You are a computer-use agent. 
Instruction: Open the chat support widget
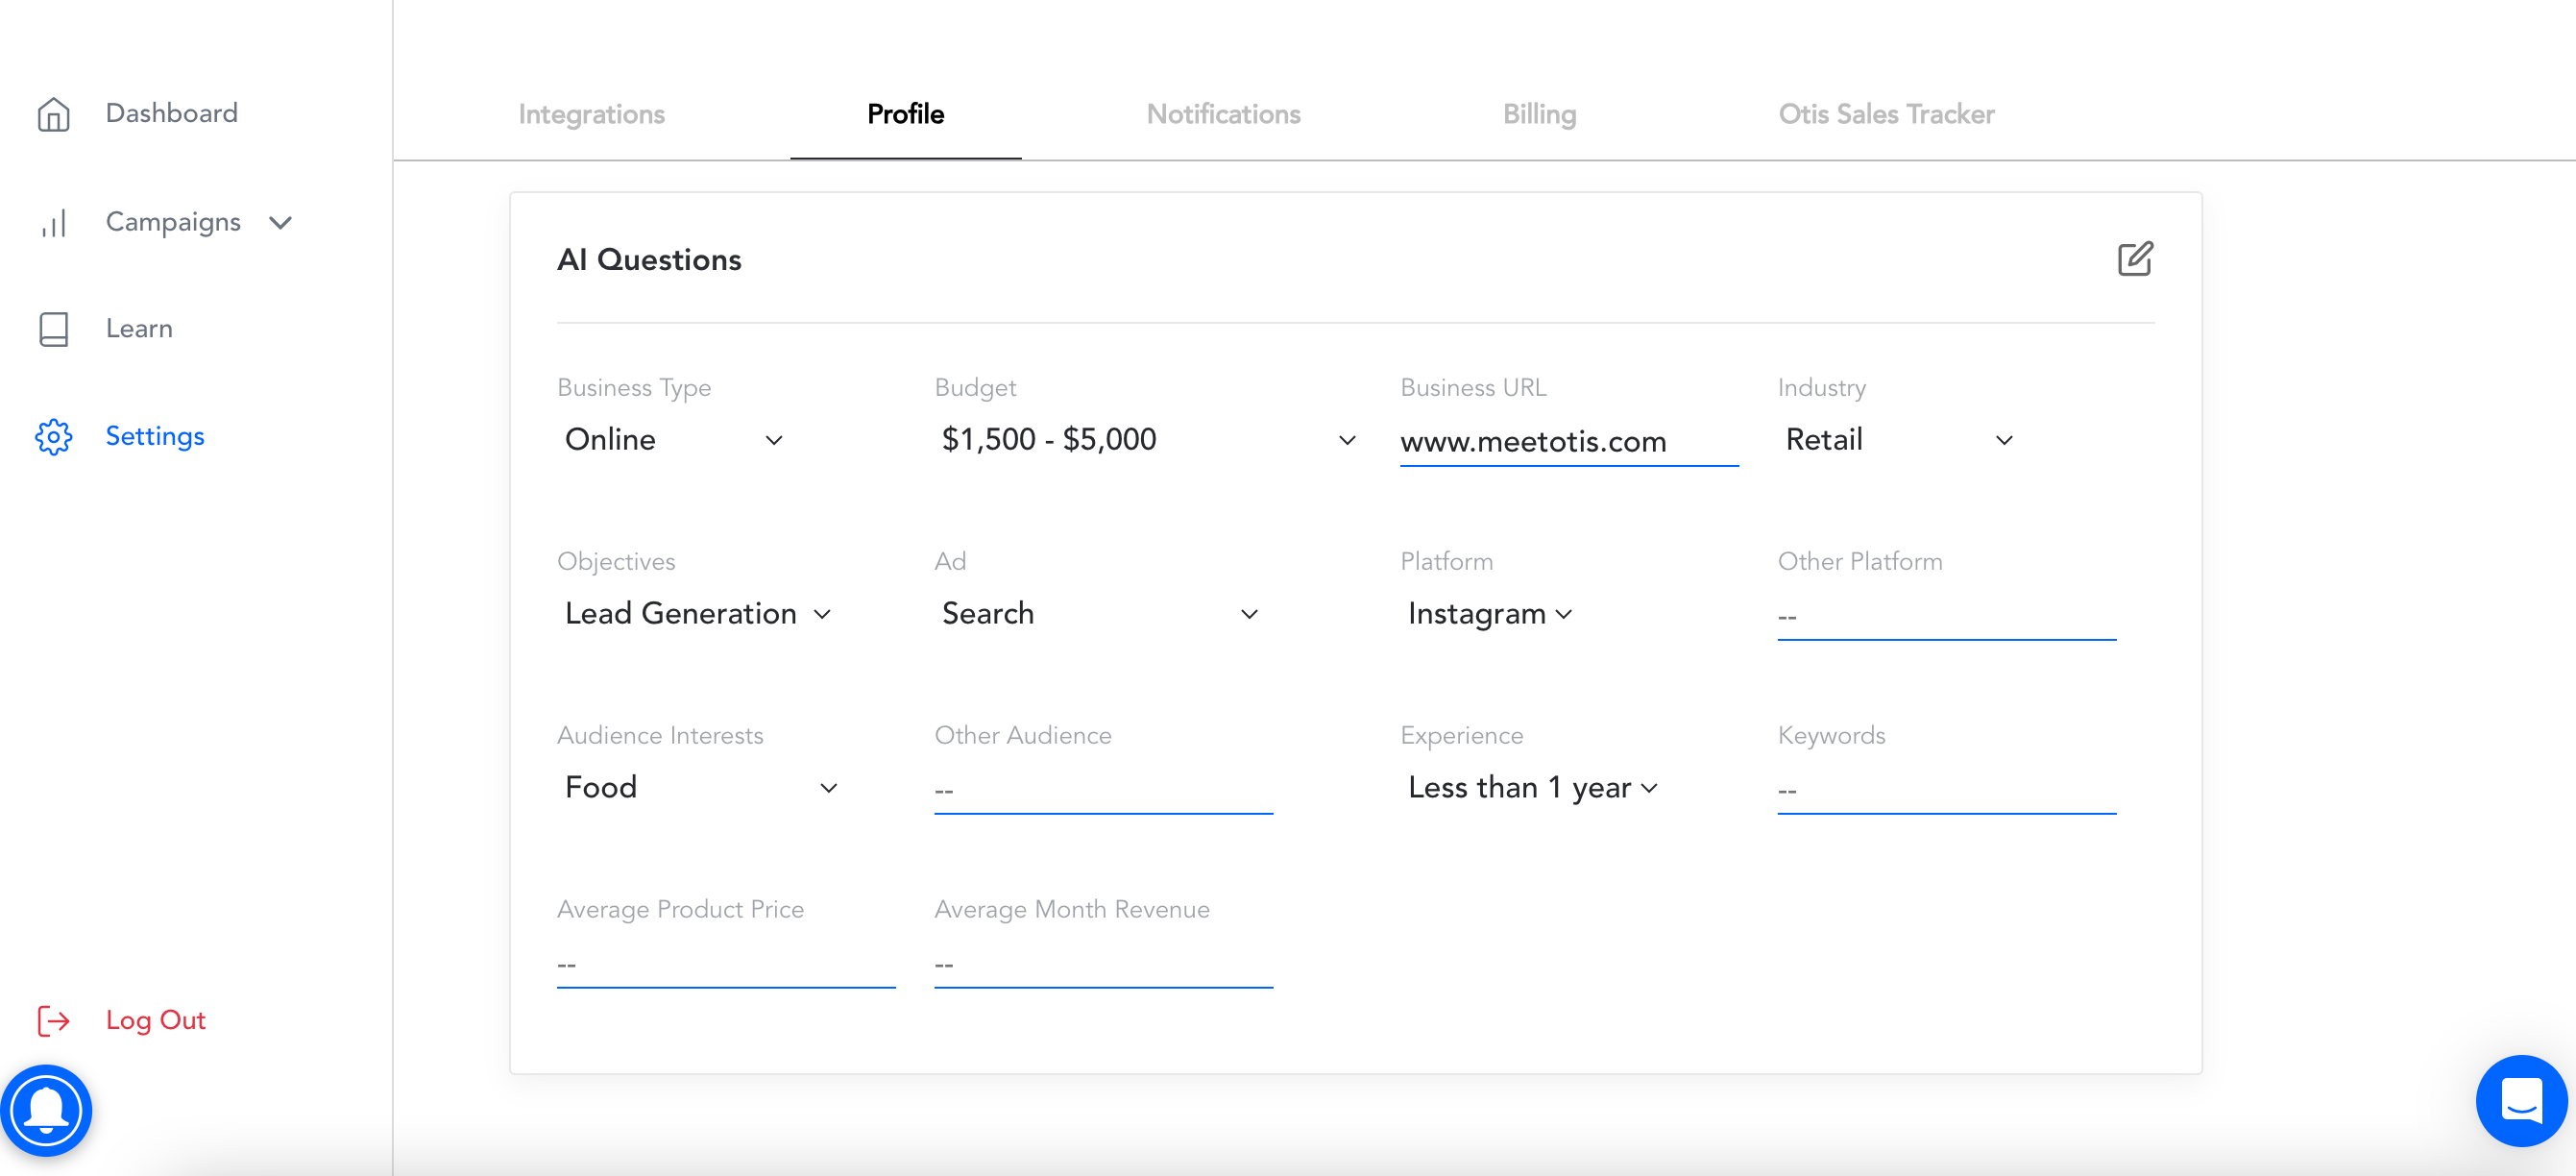pos(2521,1100)
